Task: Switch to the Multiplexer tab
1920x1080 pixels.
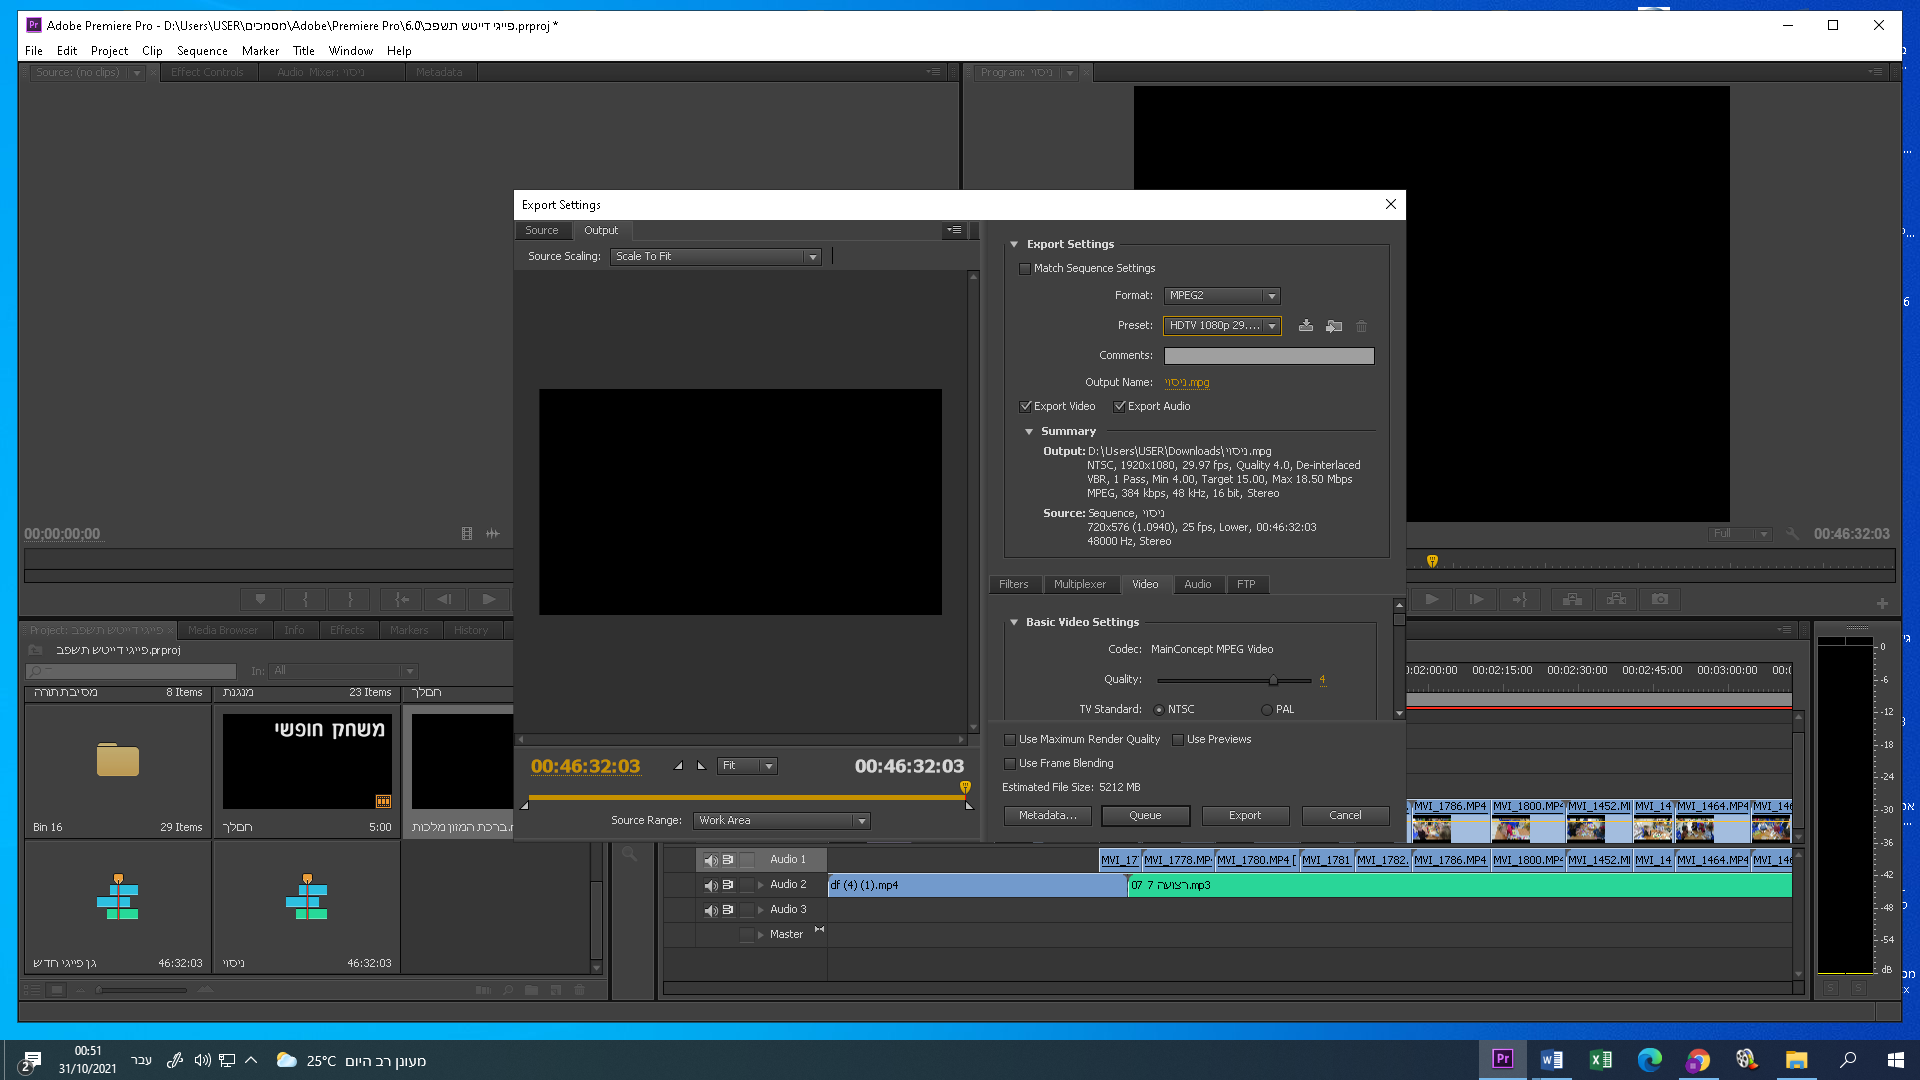Action: click(1079, 585)
